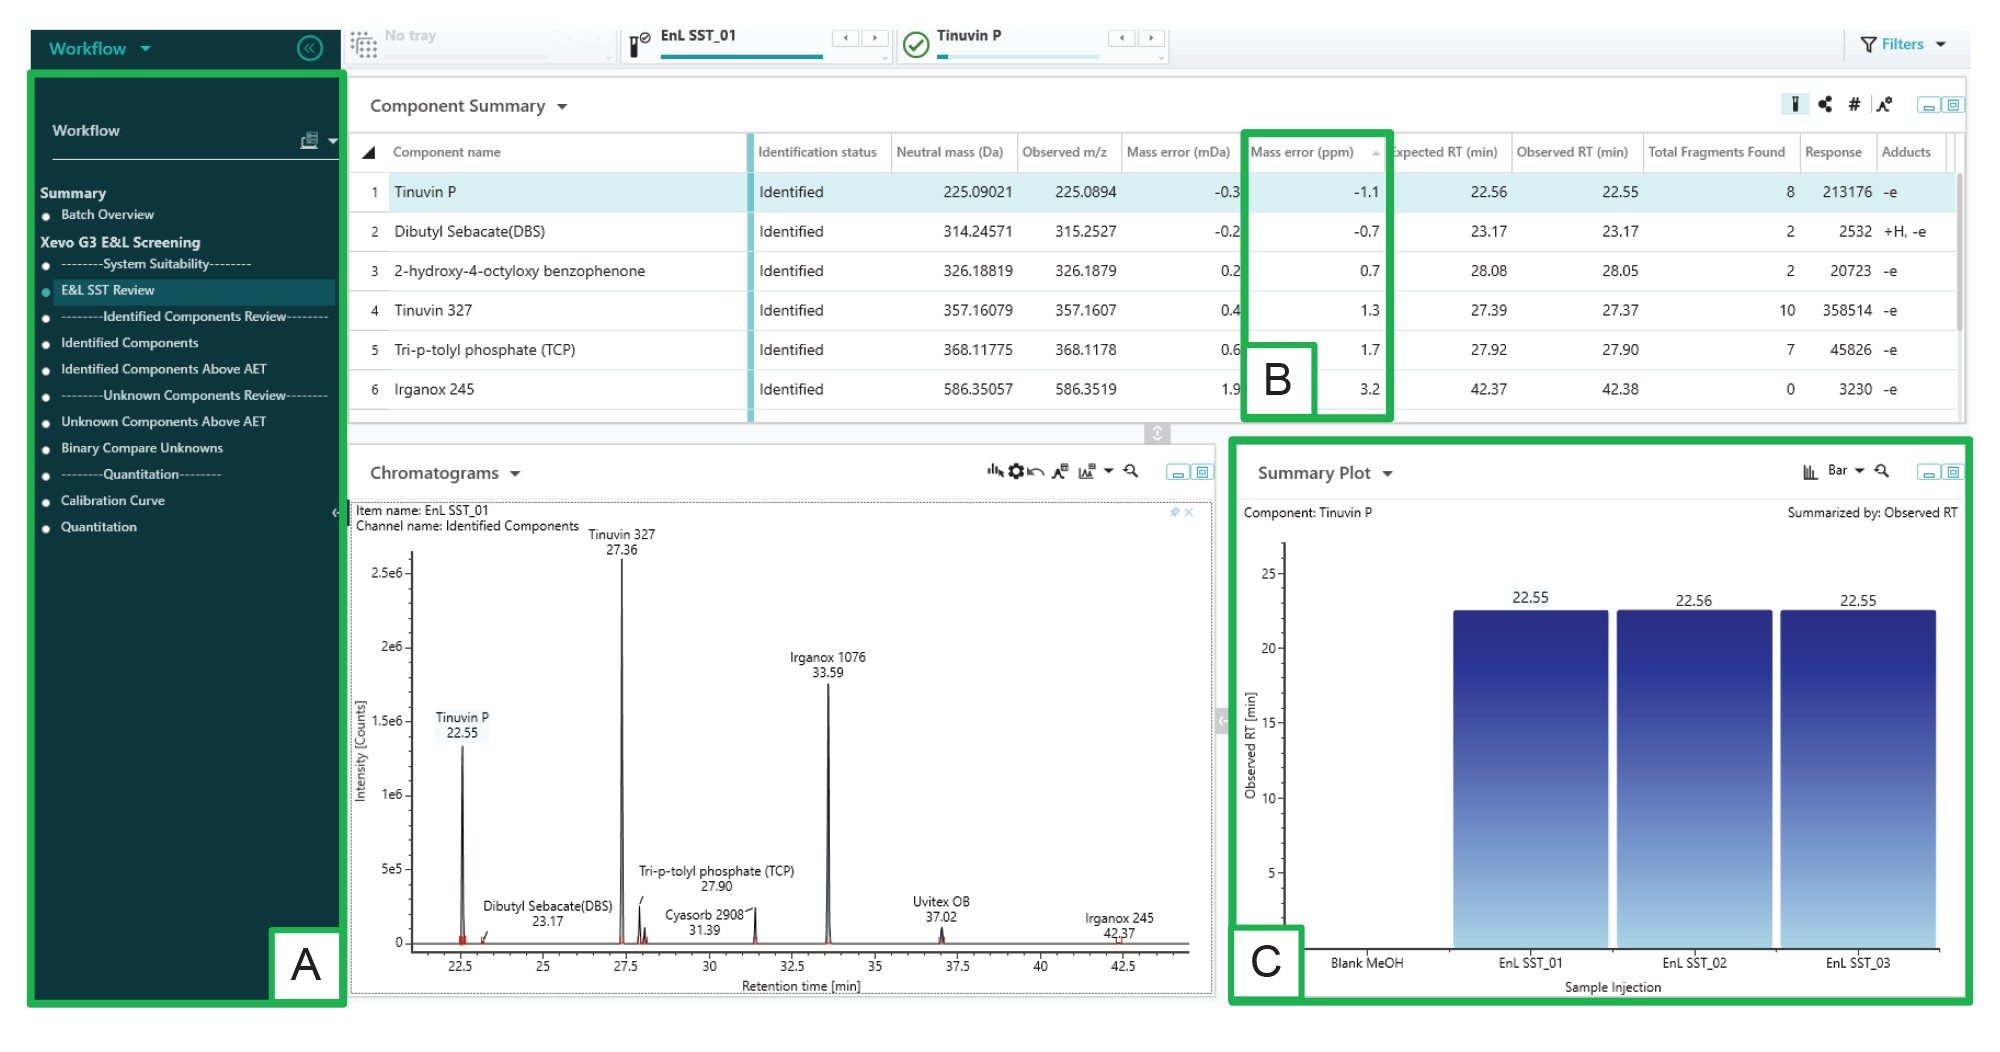The image size is (2000, 1052).
Task: Go to previous sample before EnL SST_01
Action: tap(846, 38)
